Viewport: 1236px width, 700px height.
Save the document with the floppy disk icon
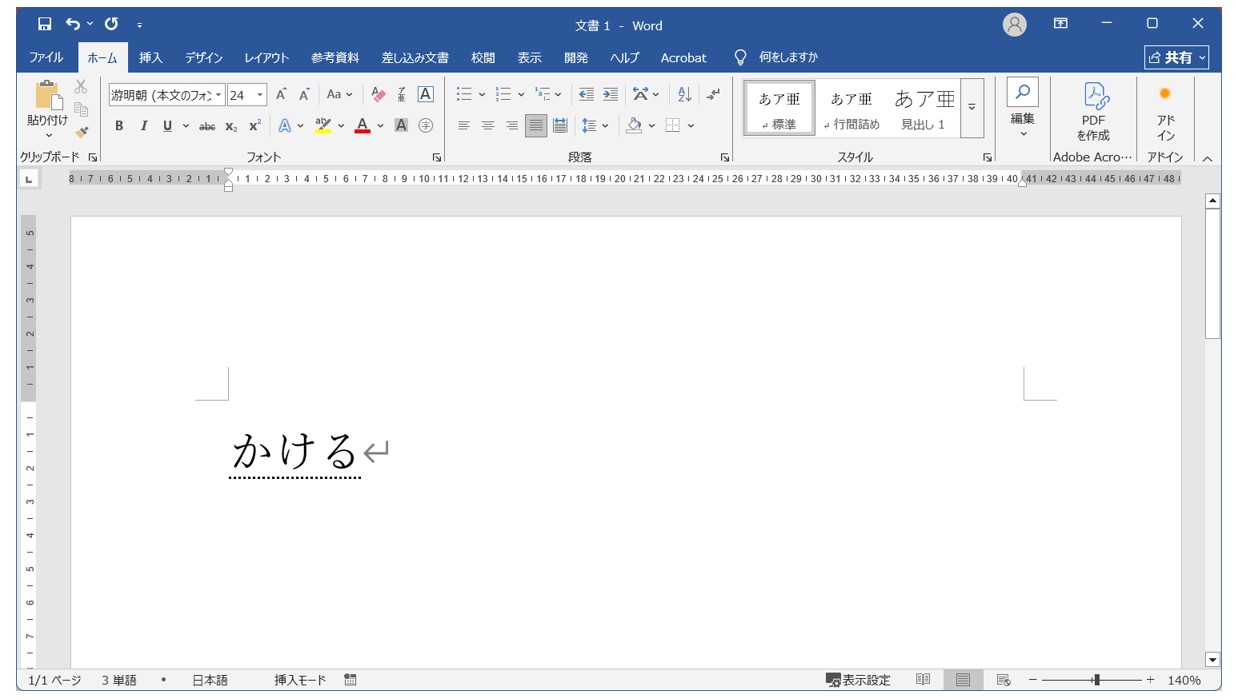tap(45, 24)
